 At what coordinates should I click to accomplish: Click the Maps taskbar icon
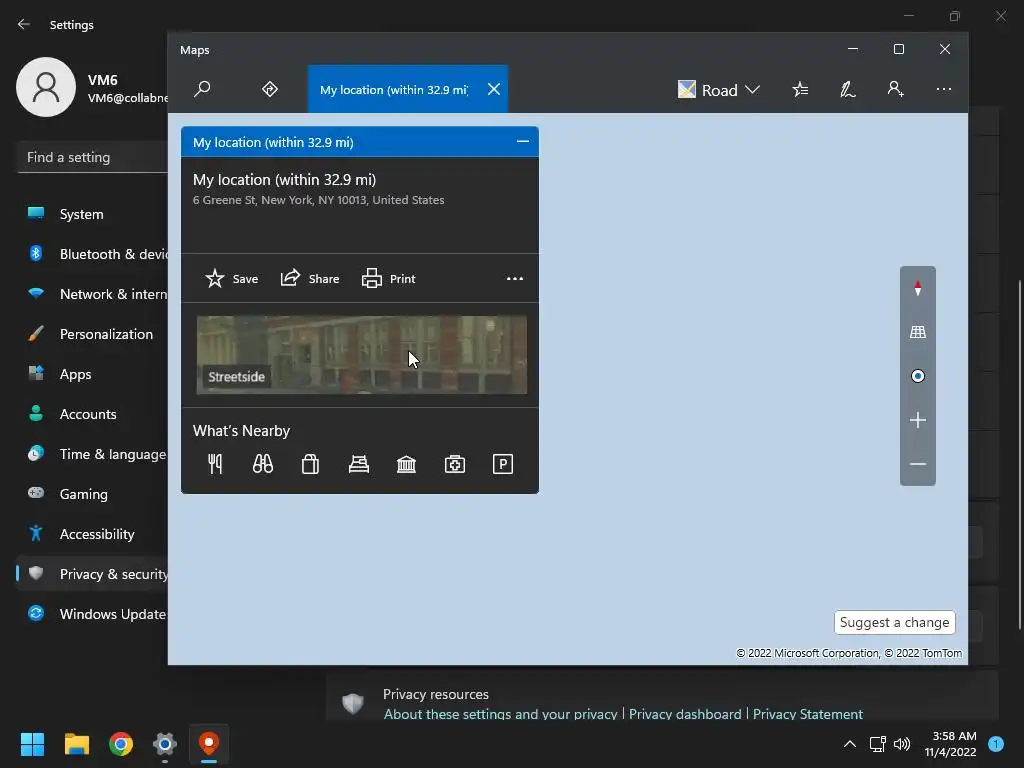(209, 743)
